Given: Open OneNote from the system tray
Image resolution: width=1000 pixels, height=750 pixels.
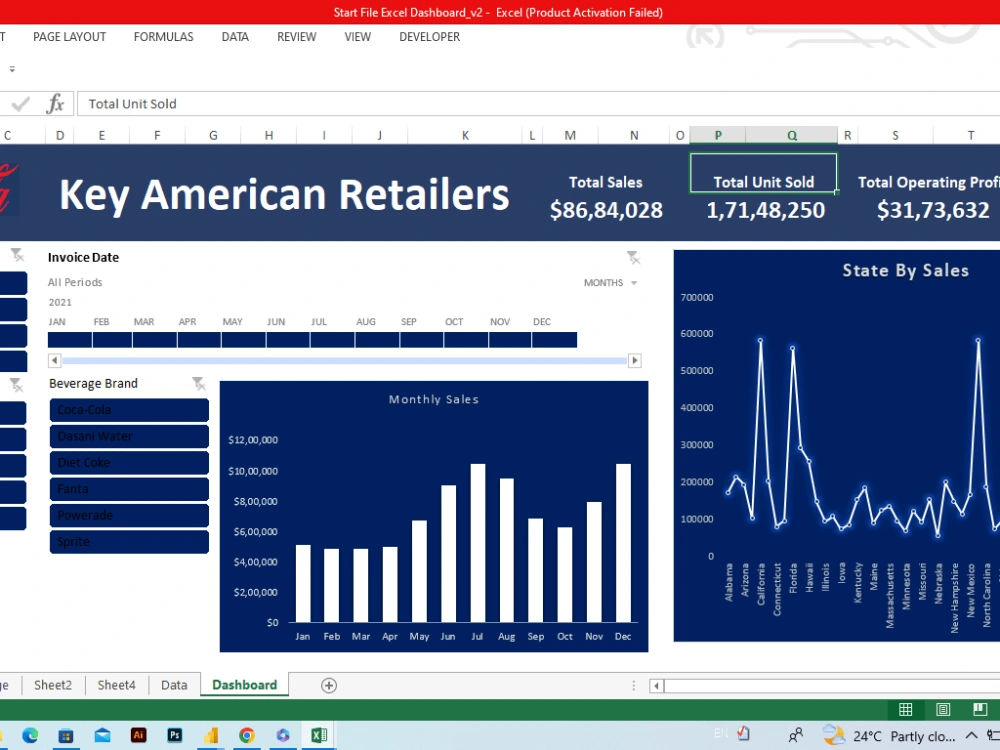Looking at the screenshot, I should point(741,734).
